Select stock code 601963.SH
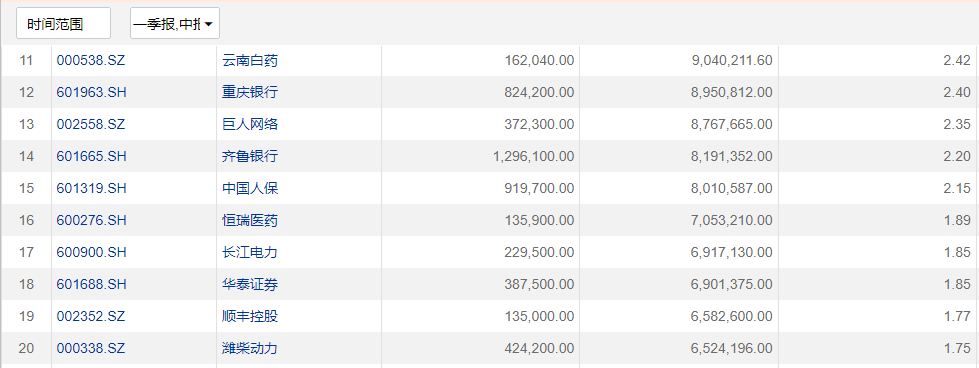Screen dimensions: 979x368 point(92,92)
